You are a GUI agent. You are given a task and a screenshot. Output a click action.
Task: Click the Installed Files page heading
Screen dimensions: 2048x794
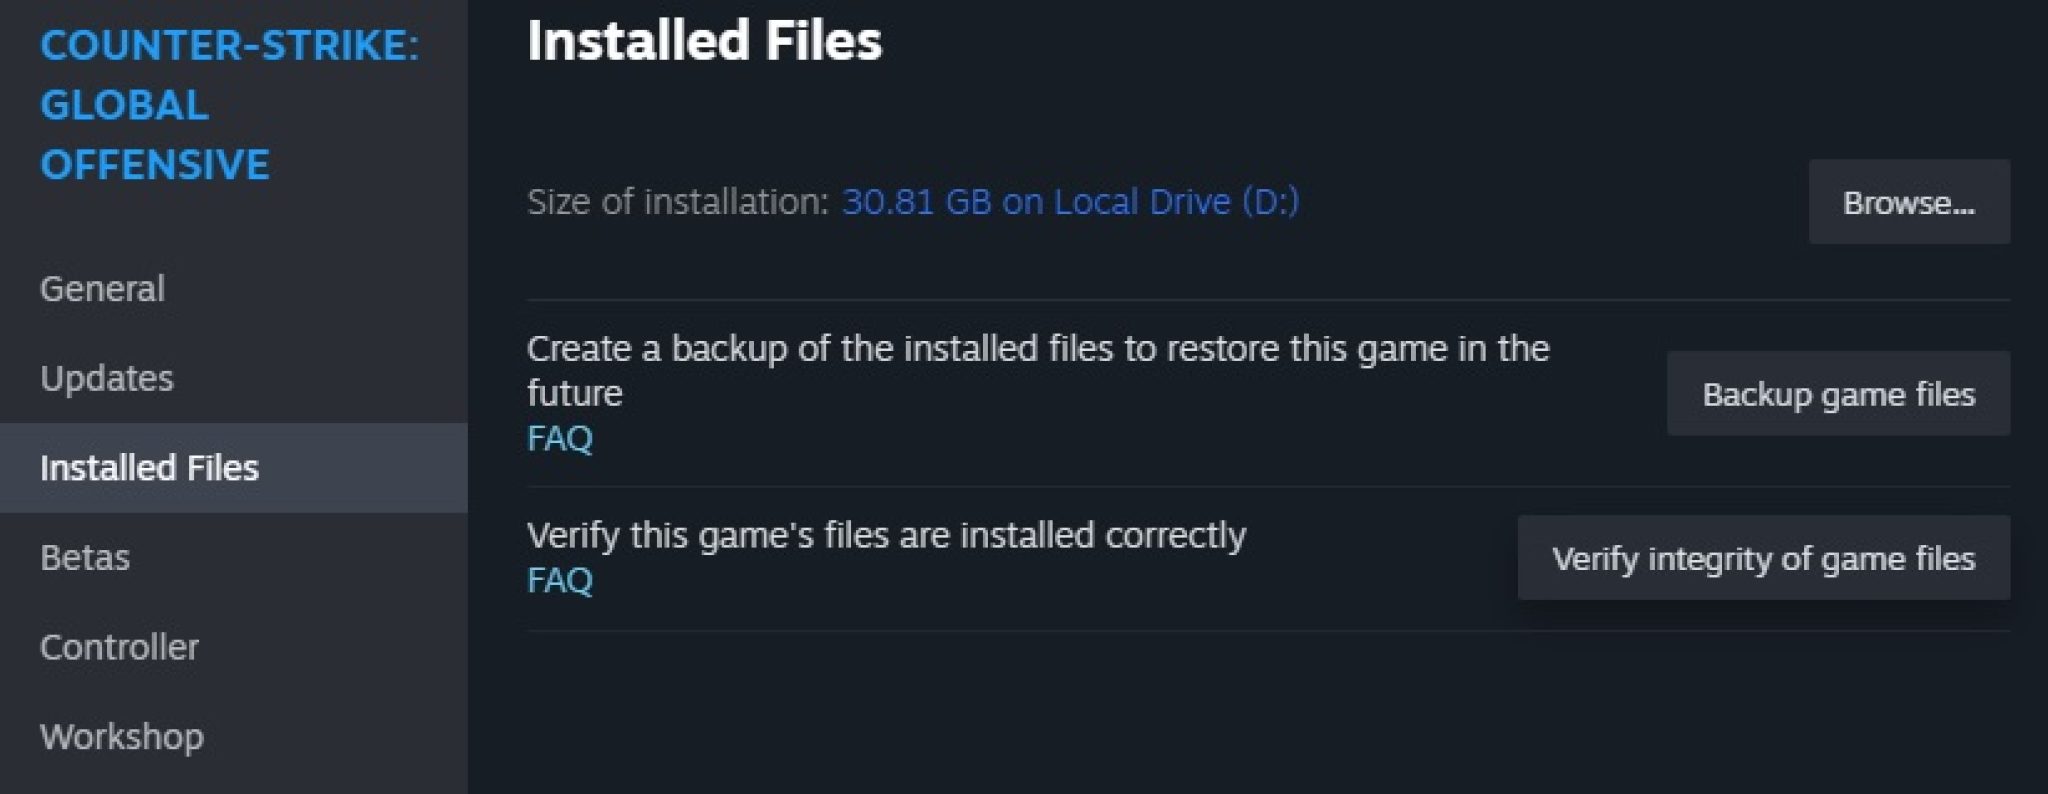[x=704, y=41]
